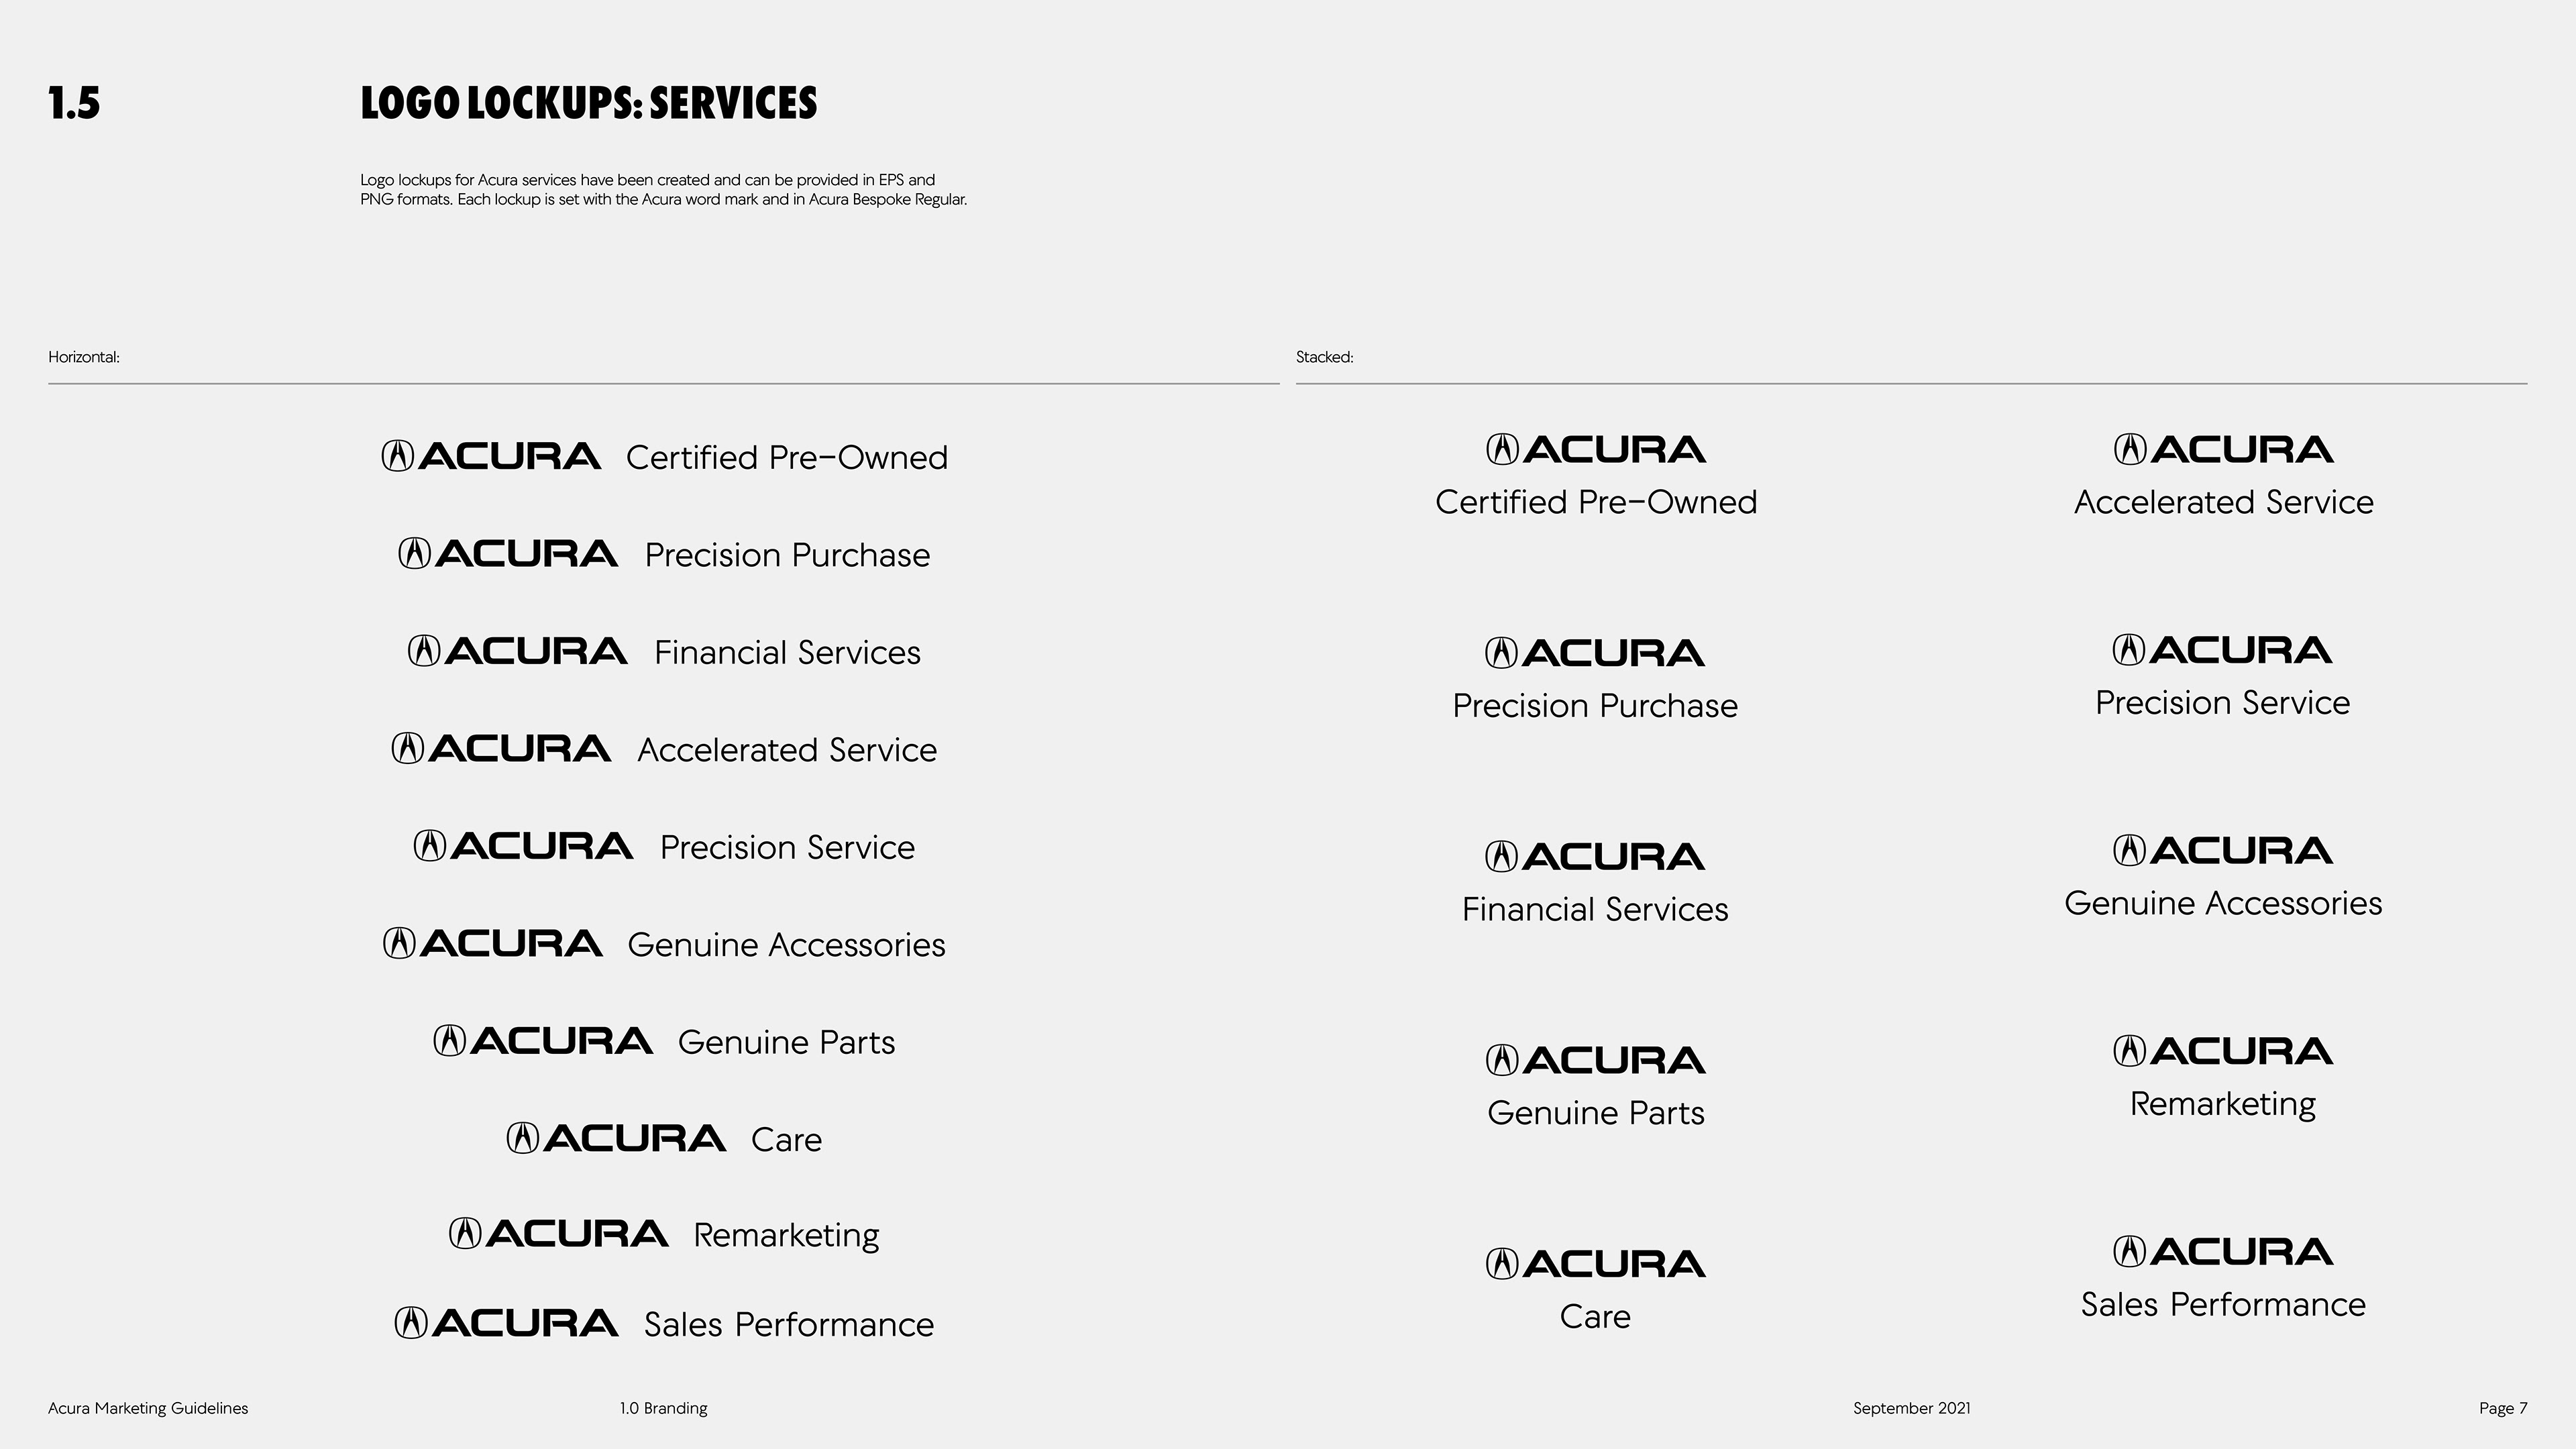Viewport: 2576px width, 1449px height.
Task: Click the Acura emblem in horizontal Care lockup
Action: coord(522,1138)
